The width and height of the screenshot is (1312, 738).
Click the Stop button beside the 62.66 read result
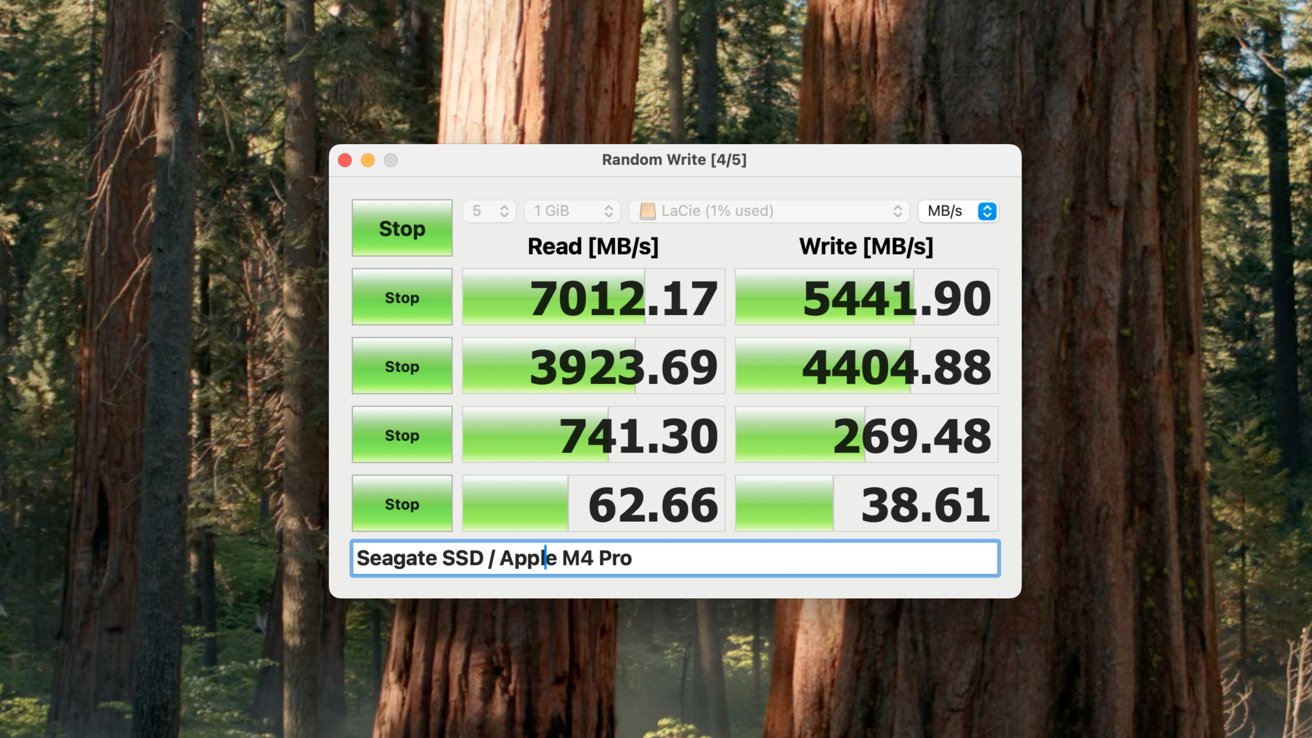point(402,504)
